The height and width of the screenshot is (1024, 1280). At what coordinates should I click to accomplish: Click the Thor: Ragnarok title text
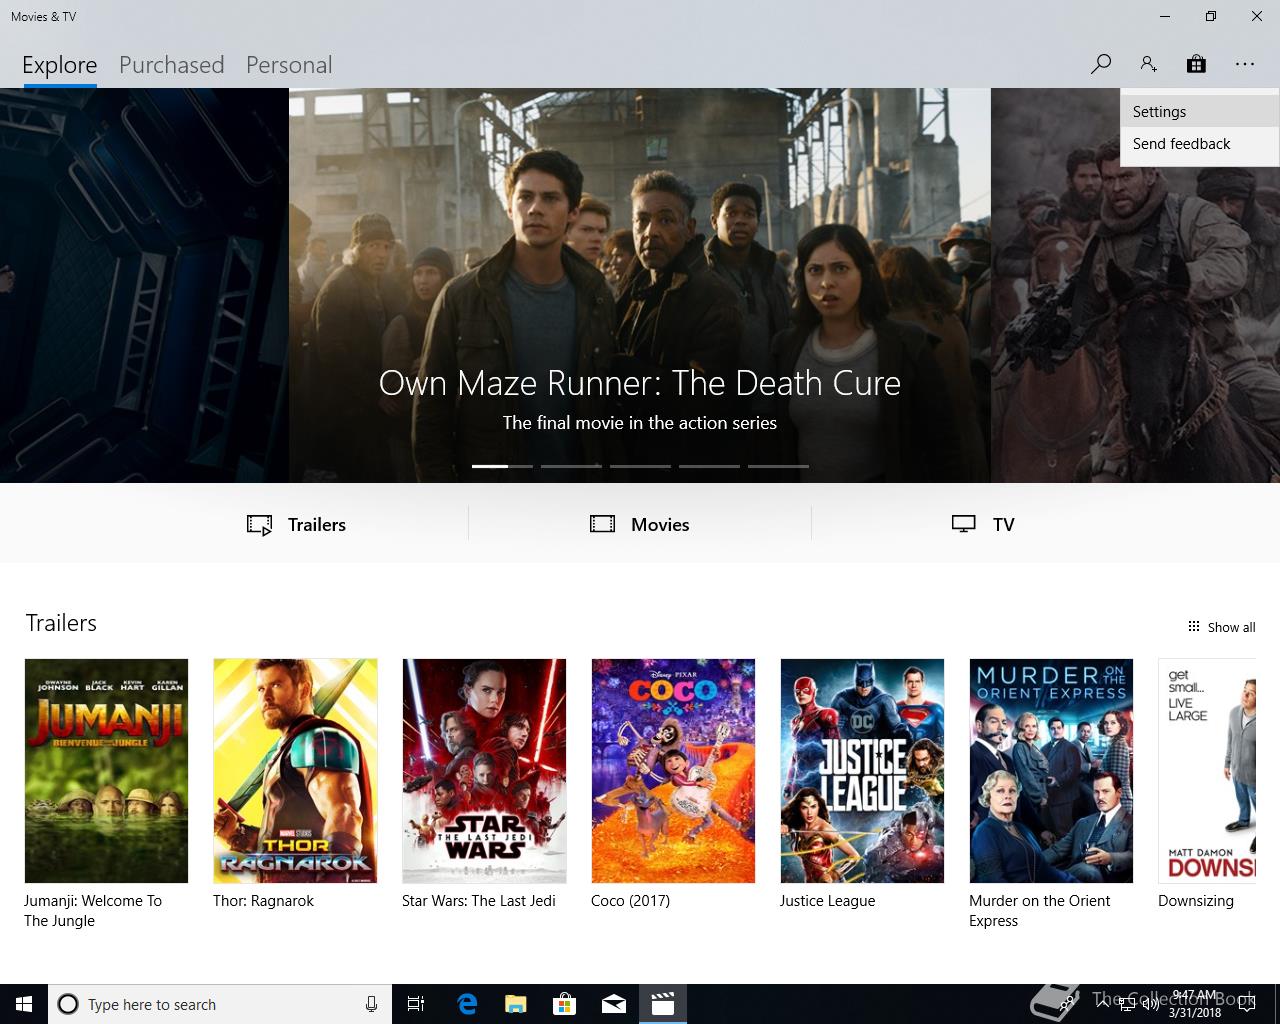(x=263, y=901)
